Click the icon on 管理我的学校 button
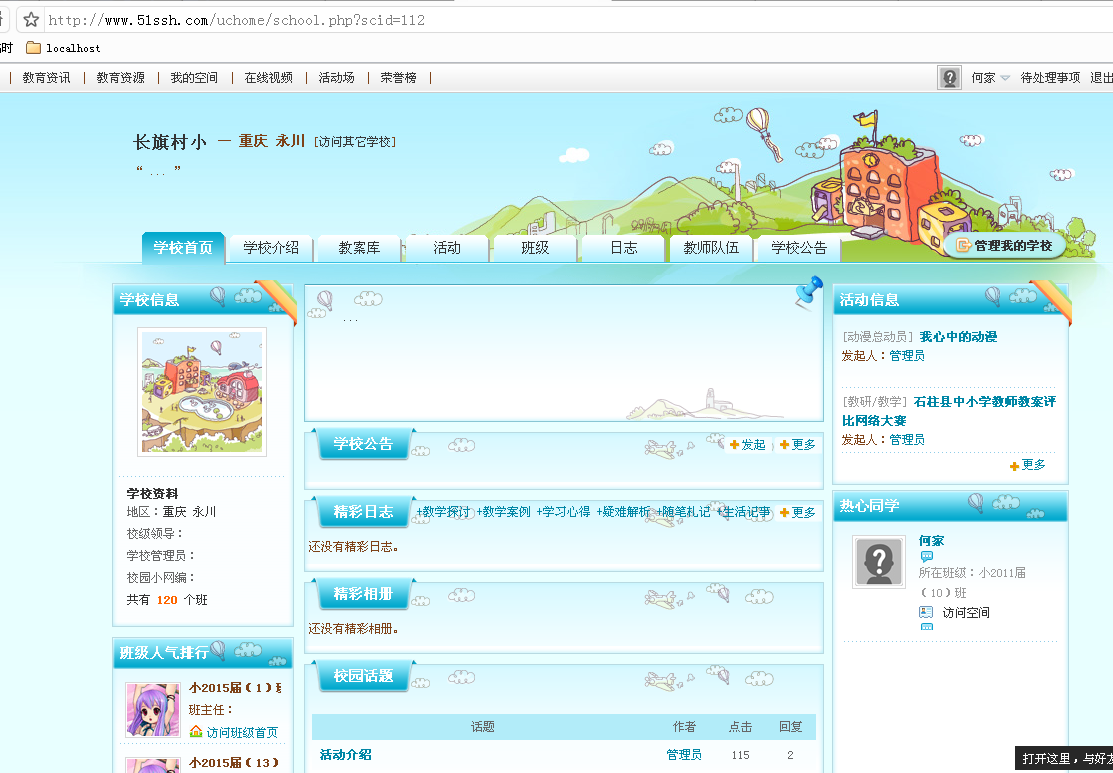This screenshot has height=773, width=1113. click(963, 246)
